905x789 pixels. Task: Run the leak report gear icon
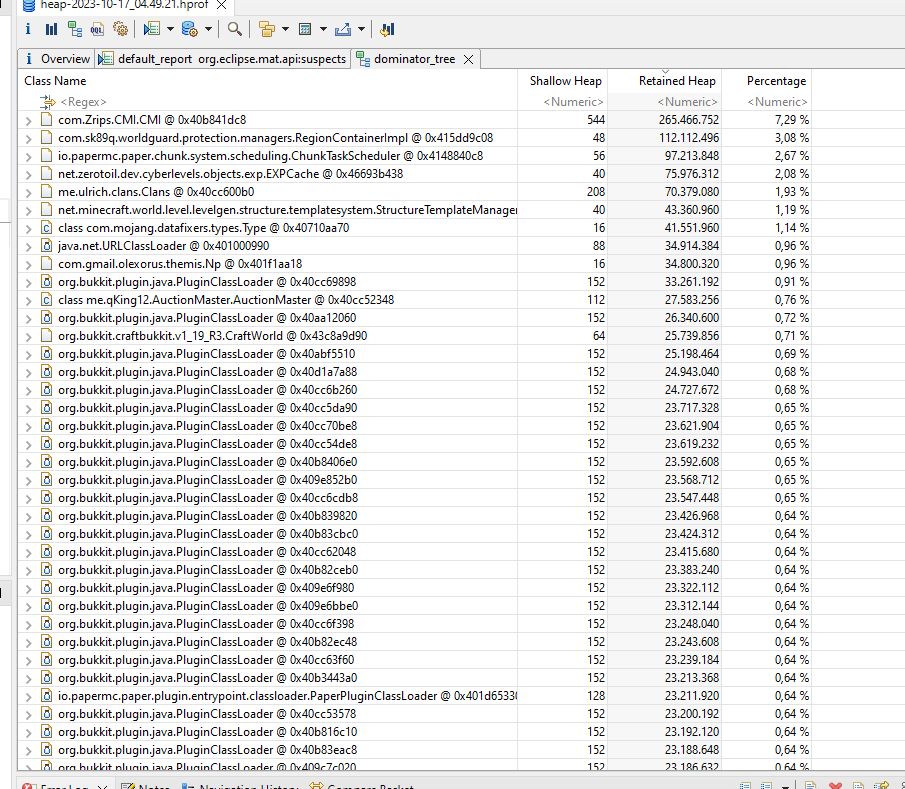click(x=121, y=29)
